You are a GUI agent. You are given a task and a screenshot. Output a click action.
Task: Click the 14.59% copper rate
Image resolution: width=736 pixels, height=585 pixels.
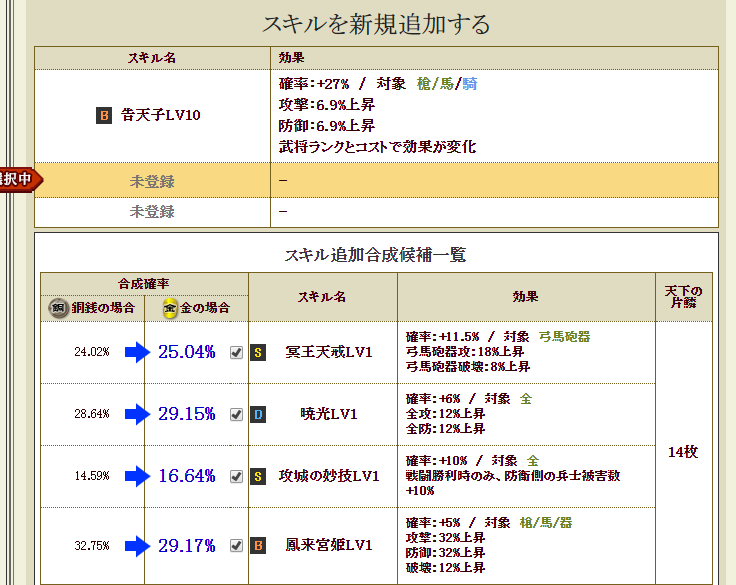coord(92,476)
